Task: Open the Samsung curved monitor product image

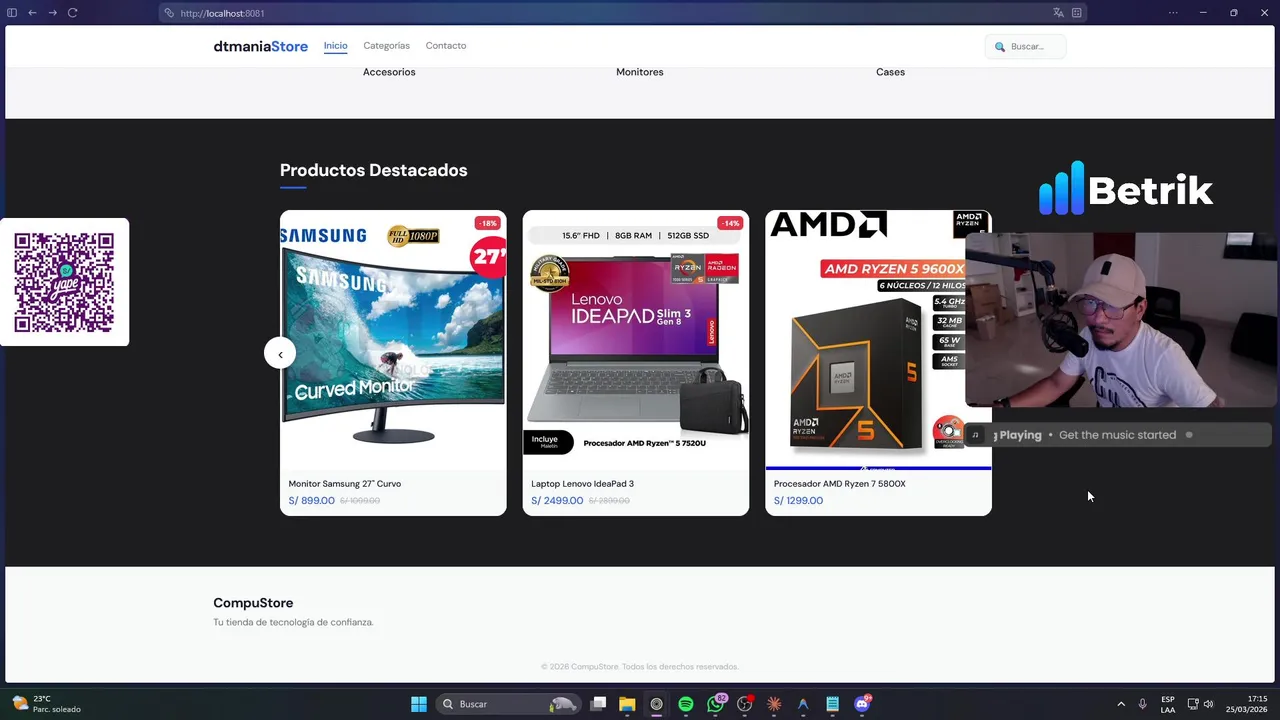Action: coord(393,340)
